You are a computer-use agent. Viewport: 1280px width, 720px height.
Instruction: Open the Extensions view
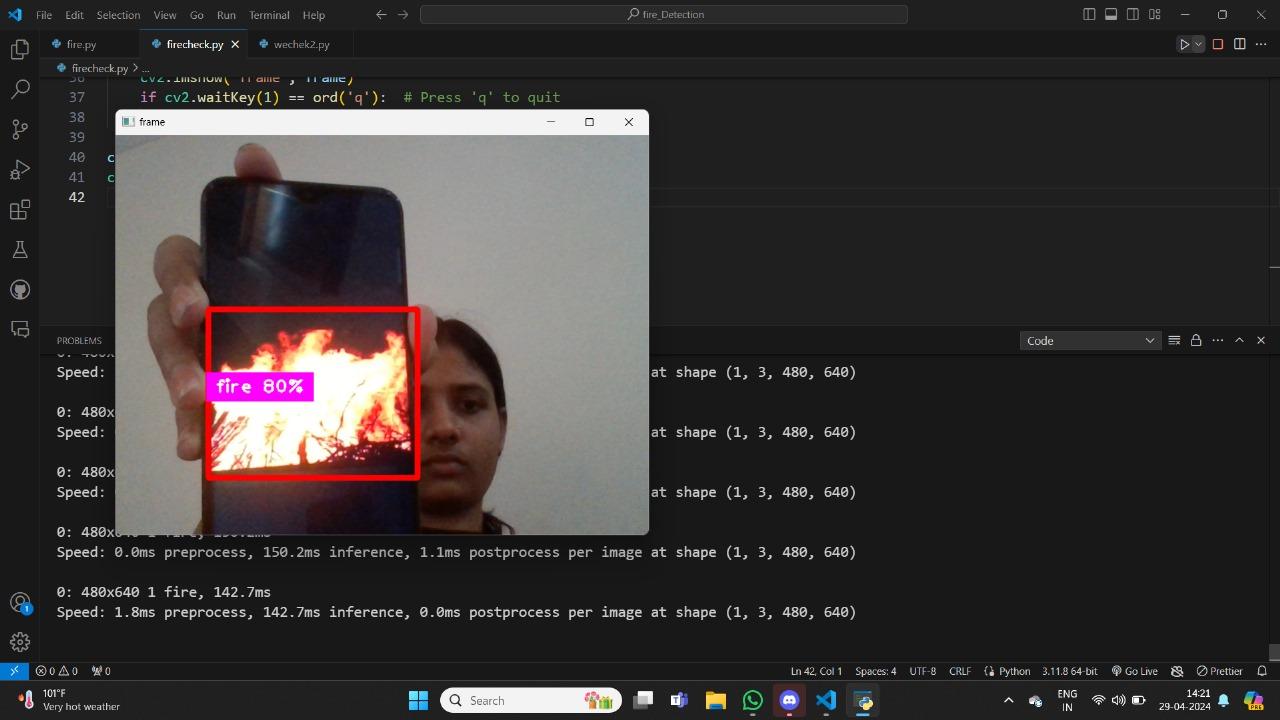coord(20,209)
